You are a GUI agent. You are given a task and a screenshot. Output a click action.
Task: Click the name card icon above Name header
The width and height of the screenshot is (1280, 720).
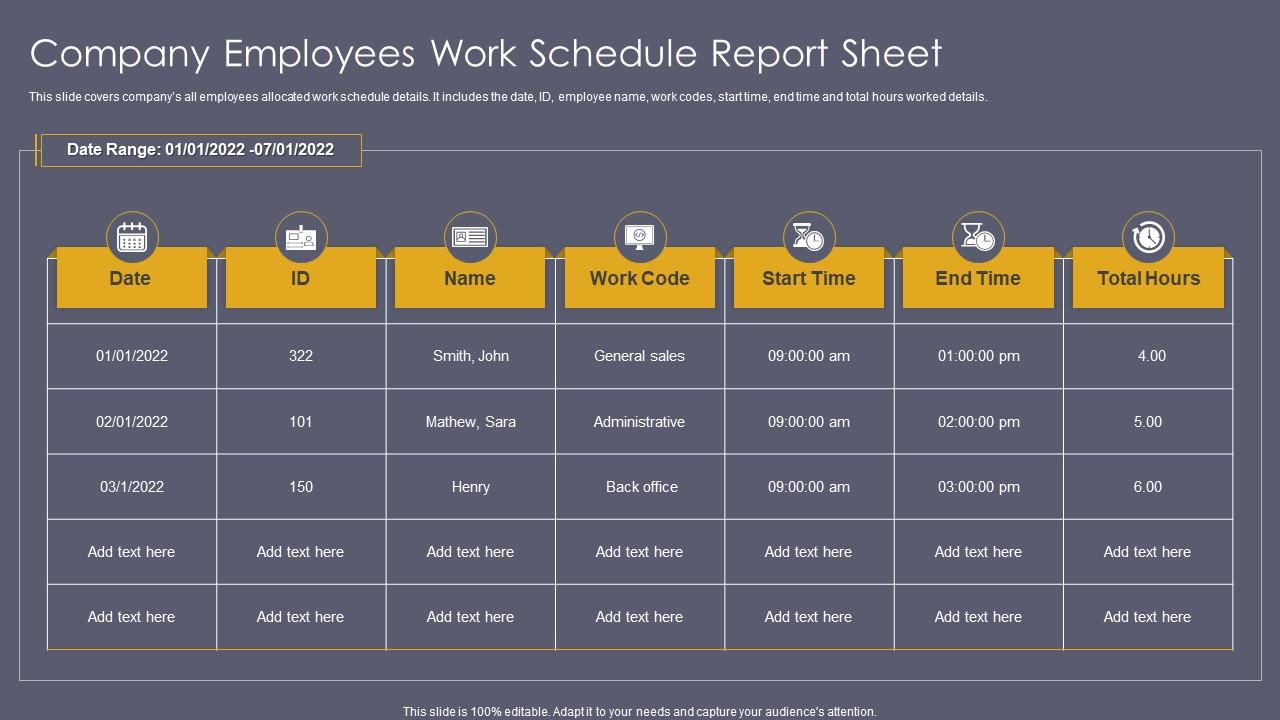[x=470, y=237]
